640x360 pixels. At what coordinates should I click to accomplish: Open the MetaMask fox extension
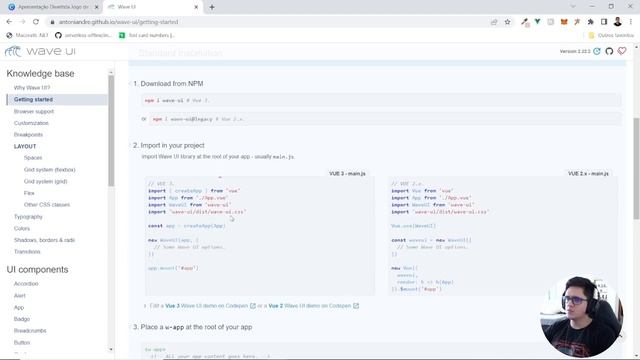click(564, 22)
